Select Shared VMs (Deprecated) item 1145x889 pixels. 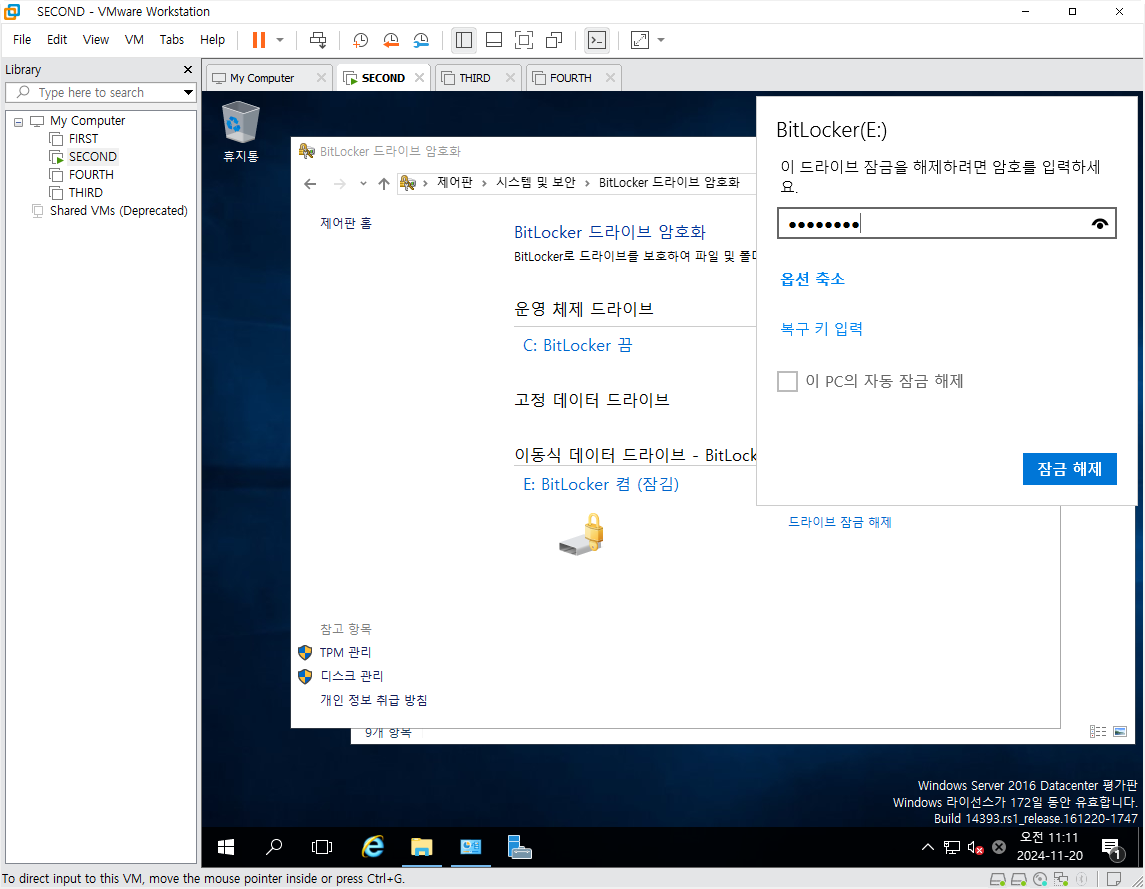click(118, 210)
